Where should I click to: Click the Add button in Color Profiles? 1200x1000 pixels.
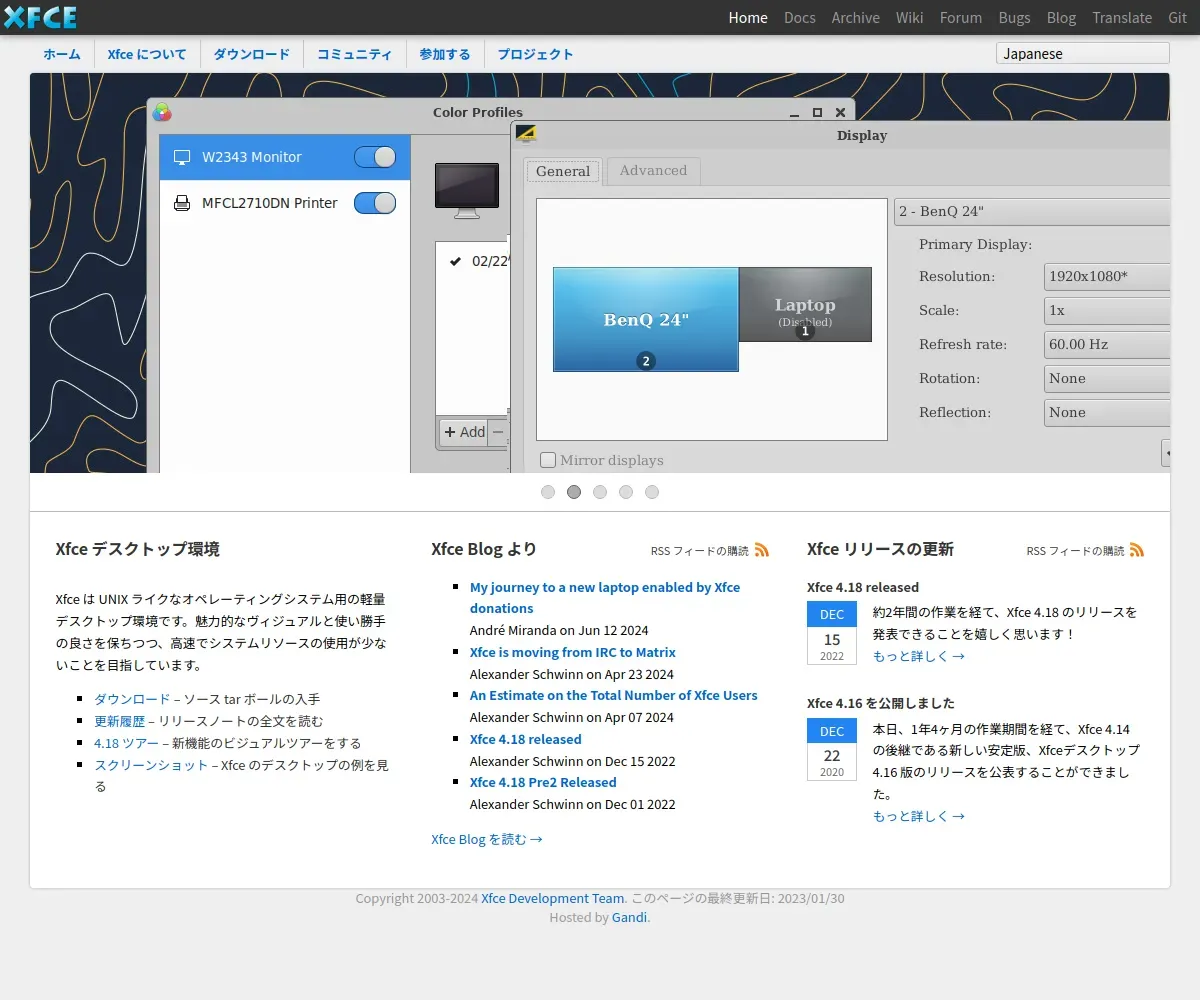[x=464, y=432]
